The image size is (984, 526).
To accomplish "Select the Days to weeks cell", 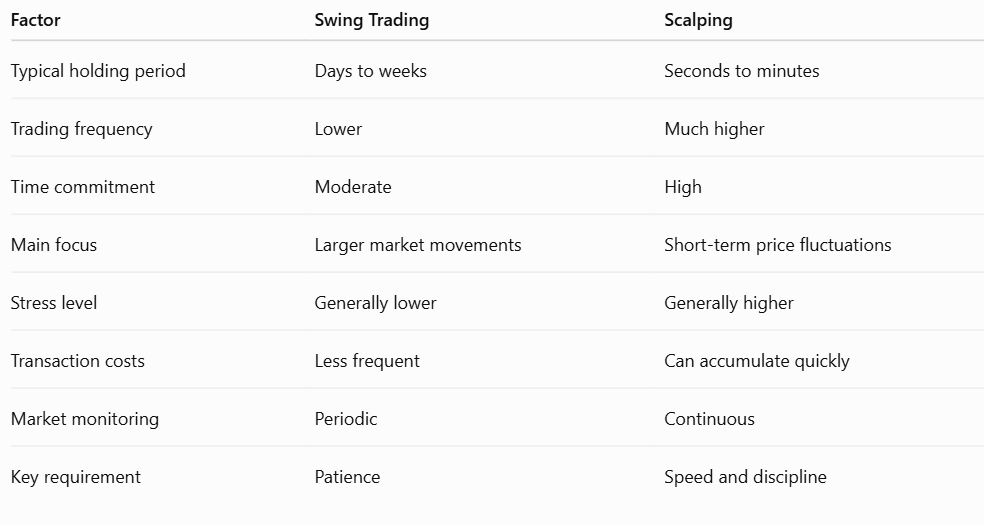I will (x=370, y=71).
